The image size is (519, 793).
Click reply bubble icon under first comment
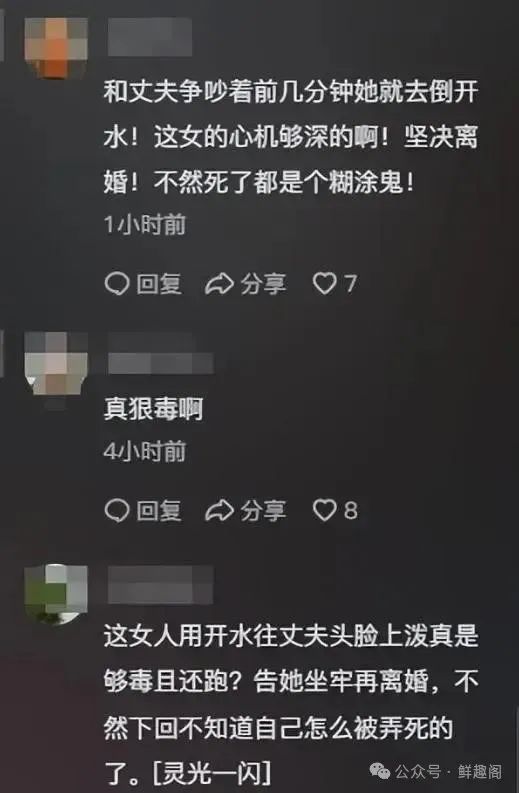pos(117,283)
